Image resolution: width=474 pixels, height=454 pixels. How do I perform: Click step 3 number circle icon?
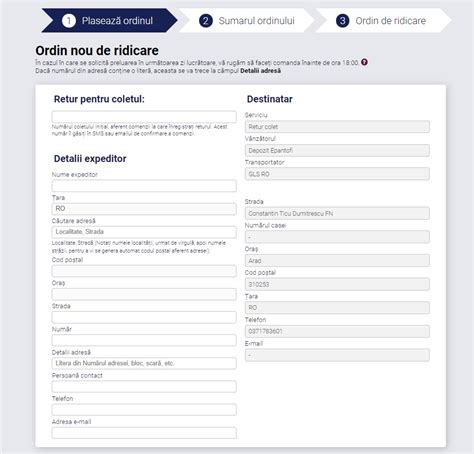pos(342,21)
